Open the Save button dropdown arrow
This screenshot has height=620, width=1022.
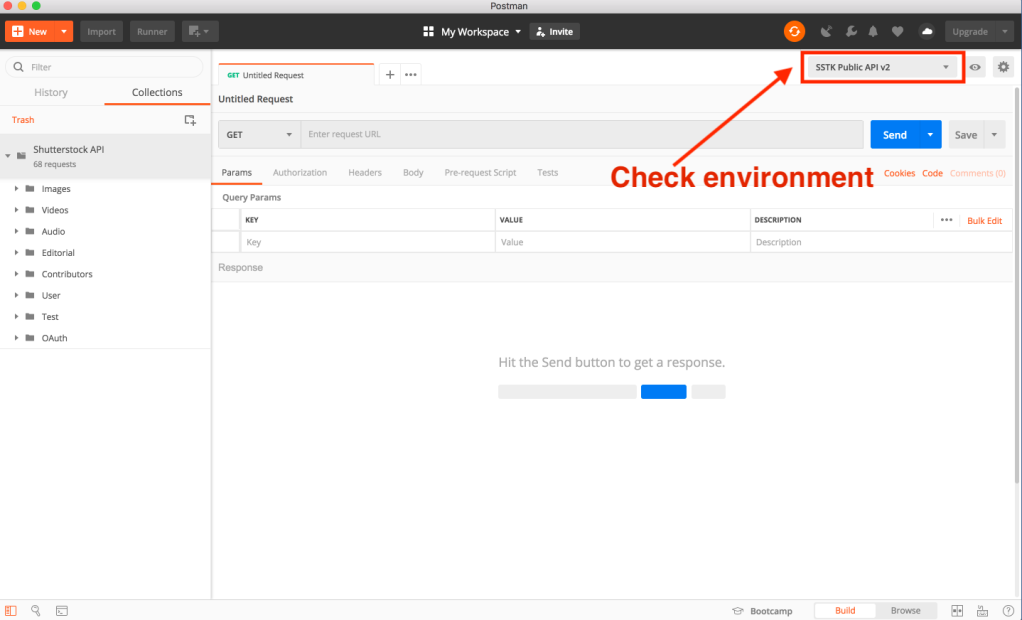(994, 134)
